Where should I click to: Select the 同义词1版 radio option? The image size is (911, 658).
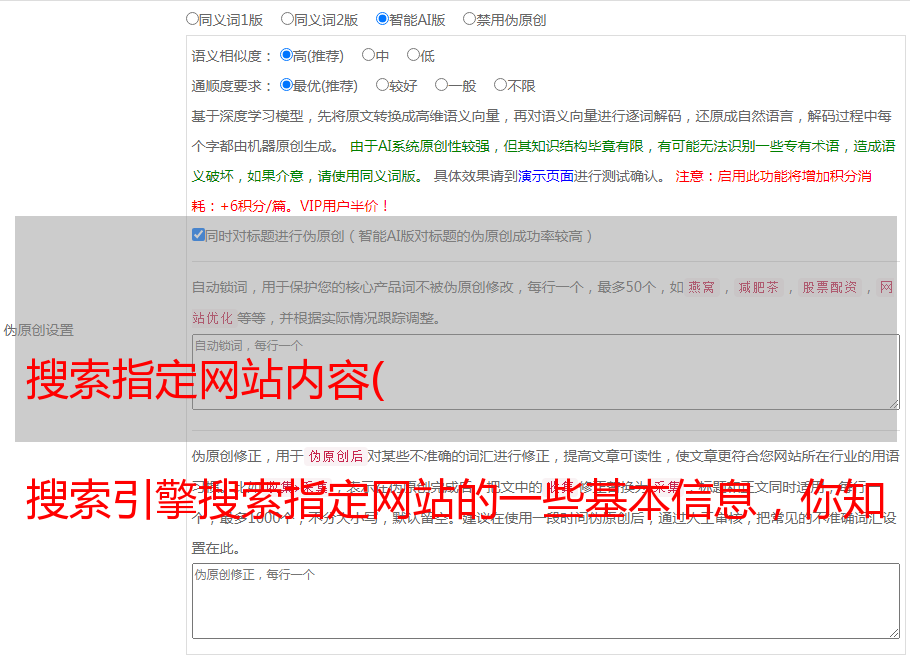click(192, 19)
